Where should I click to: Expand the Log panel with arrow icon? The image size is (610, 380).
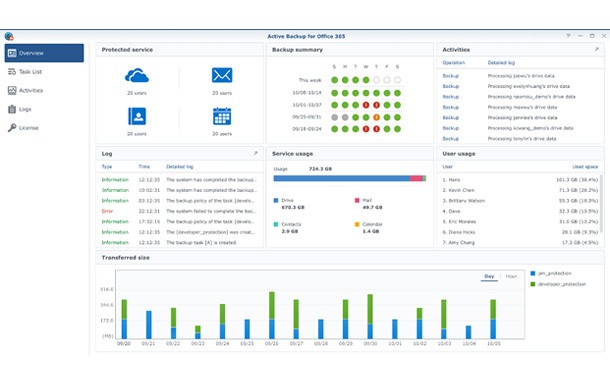click(256, 153)
